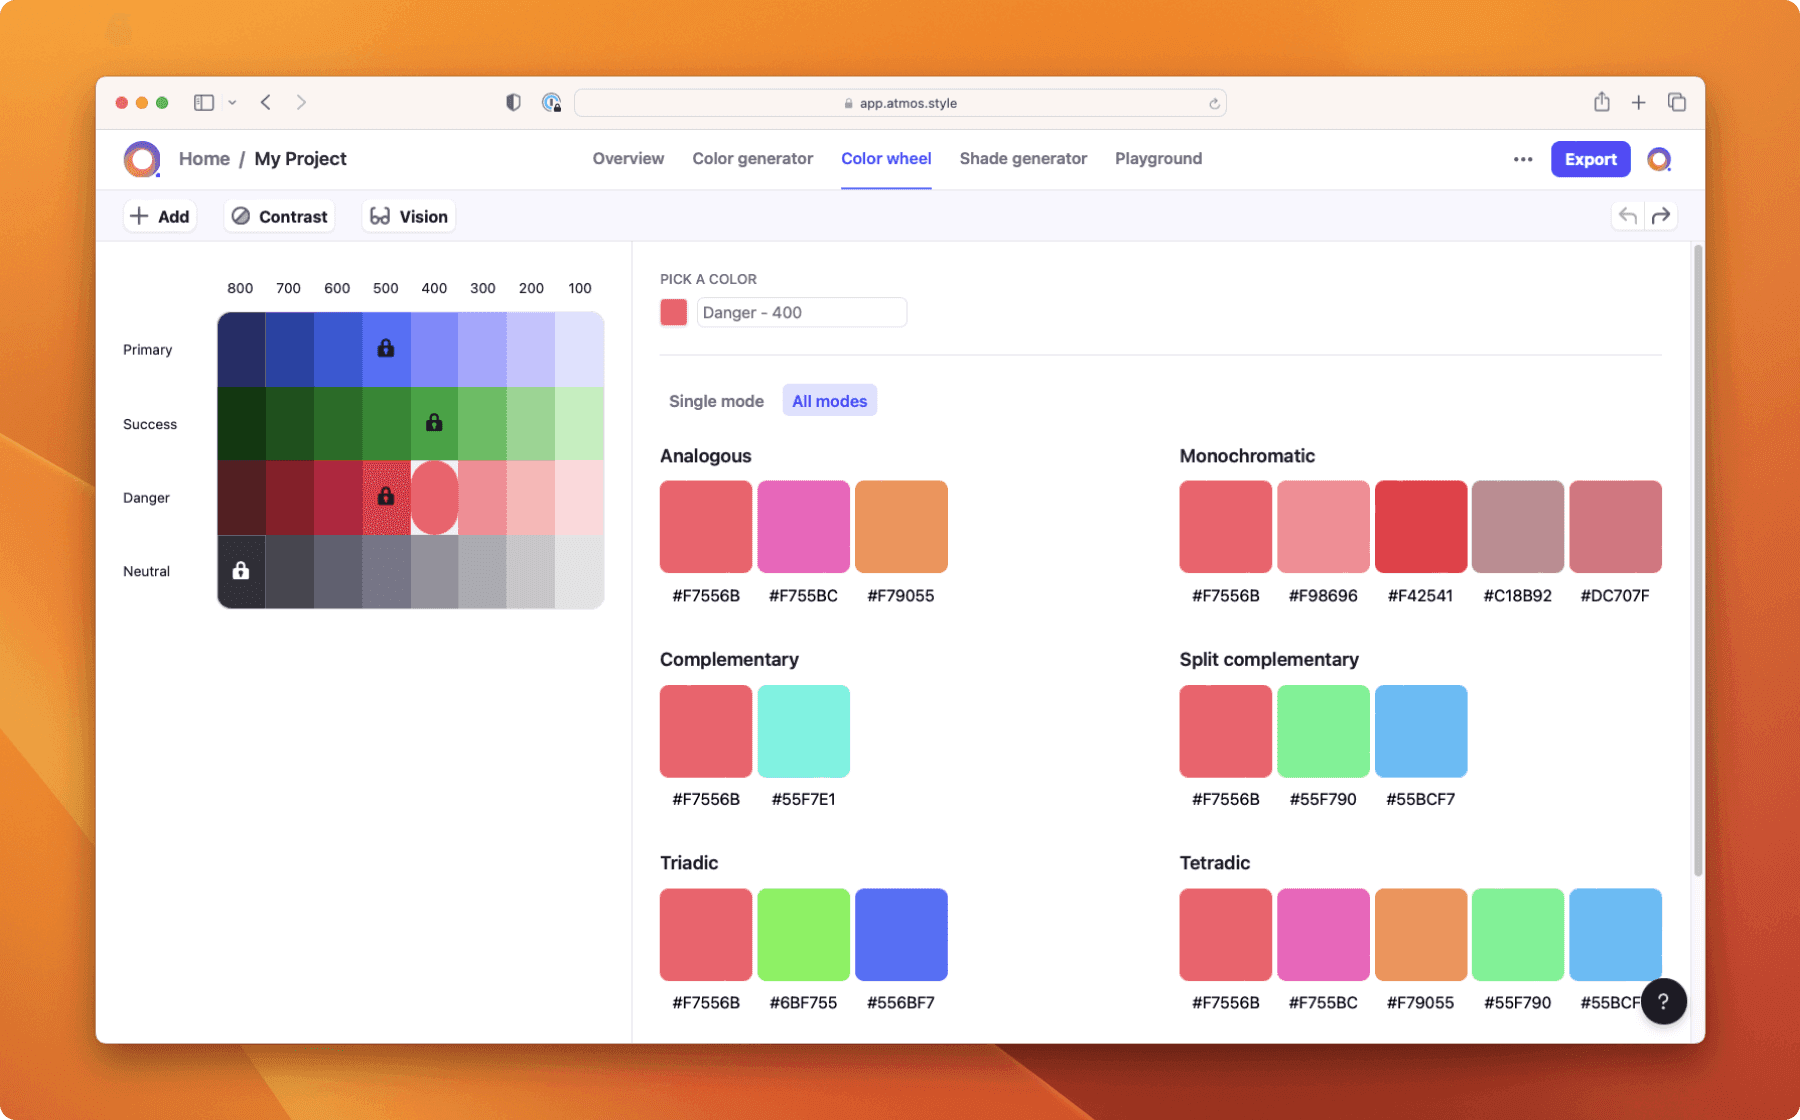
Task: Undo the last palette change
Action: (x=1628, y=215)
